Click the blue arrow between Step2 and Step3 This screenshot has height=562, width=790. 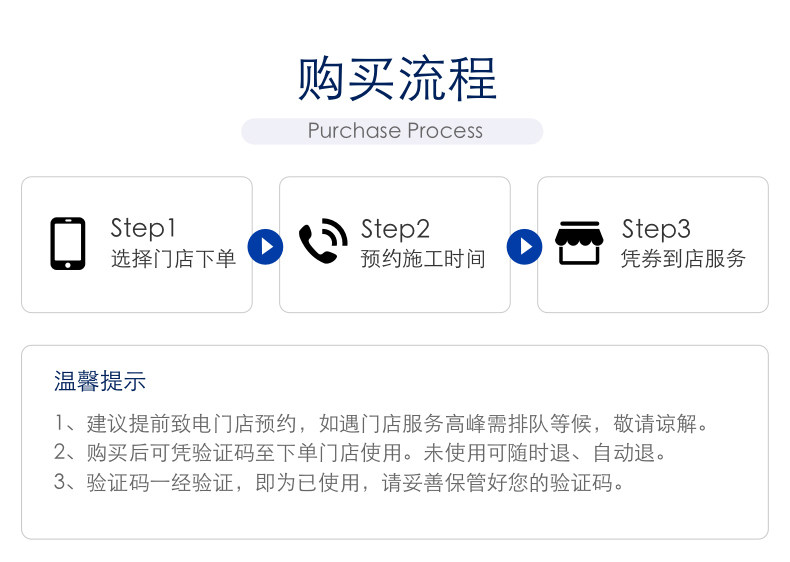(x=524, y=246)
